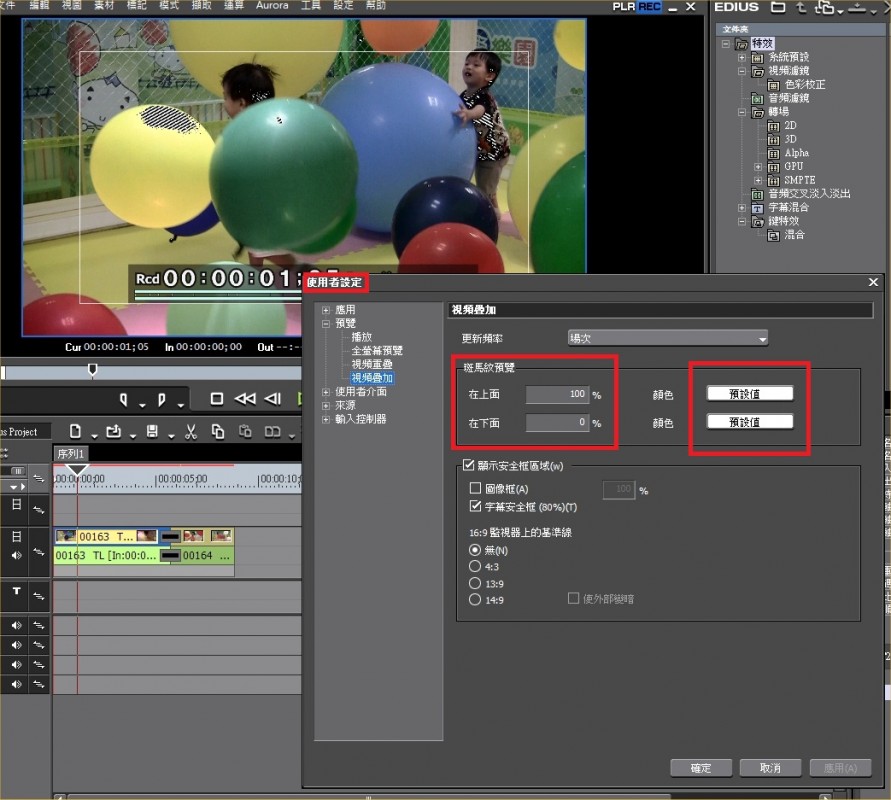Click the Cut scissors icon in timeline toolbar
The height and width of the screenshot is (800, 891).
(190, 432)
